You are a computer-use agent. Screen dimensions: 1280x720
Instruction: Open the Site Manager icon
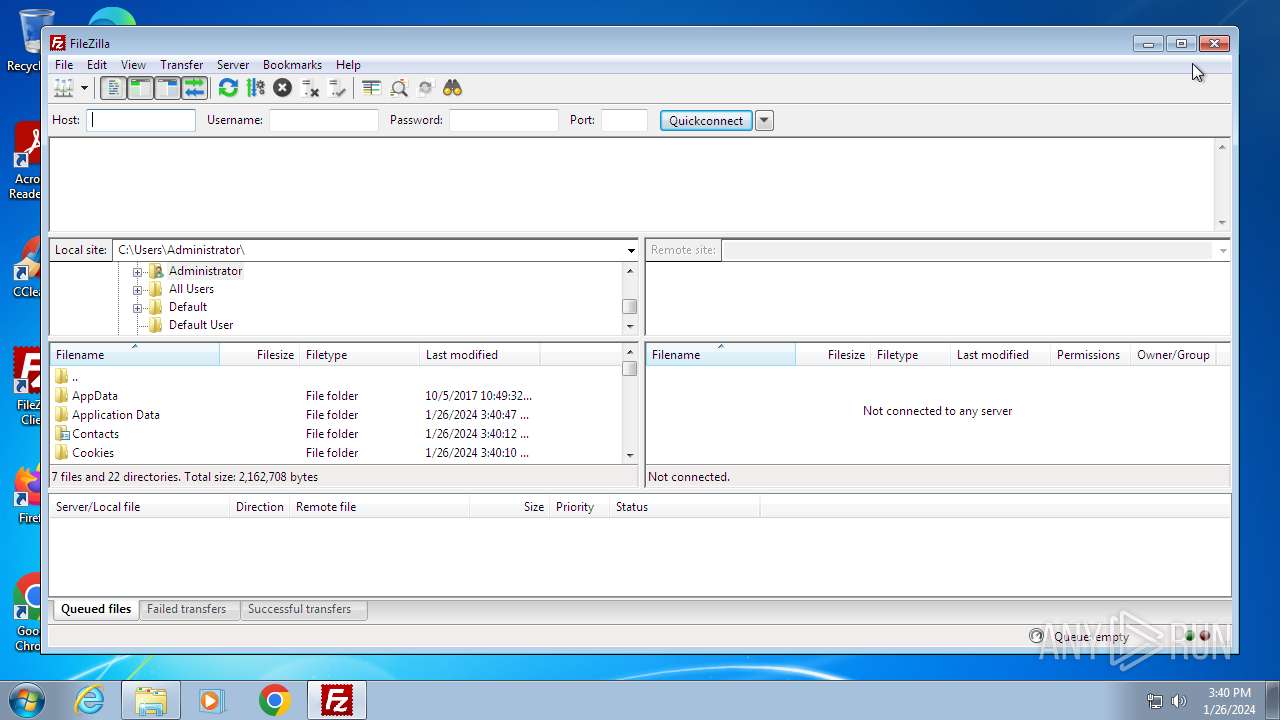(64, 88)
